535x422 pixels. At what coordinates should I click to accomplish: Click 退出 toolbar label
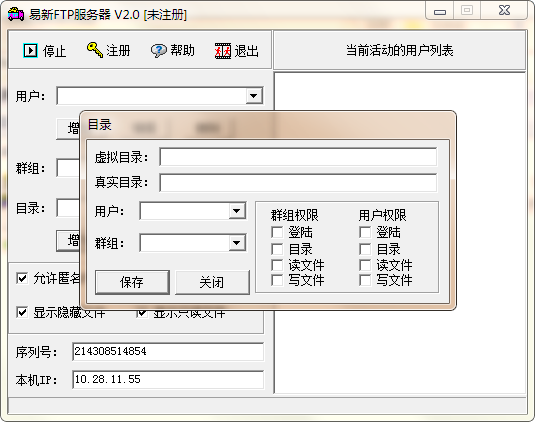point(246,51)
